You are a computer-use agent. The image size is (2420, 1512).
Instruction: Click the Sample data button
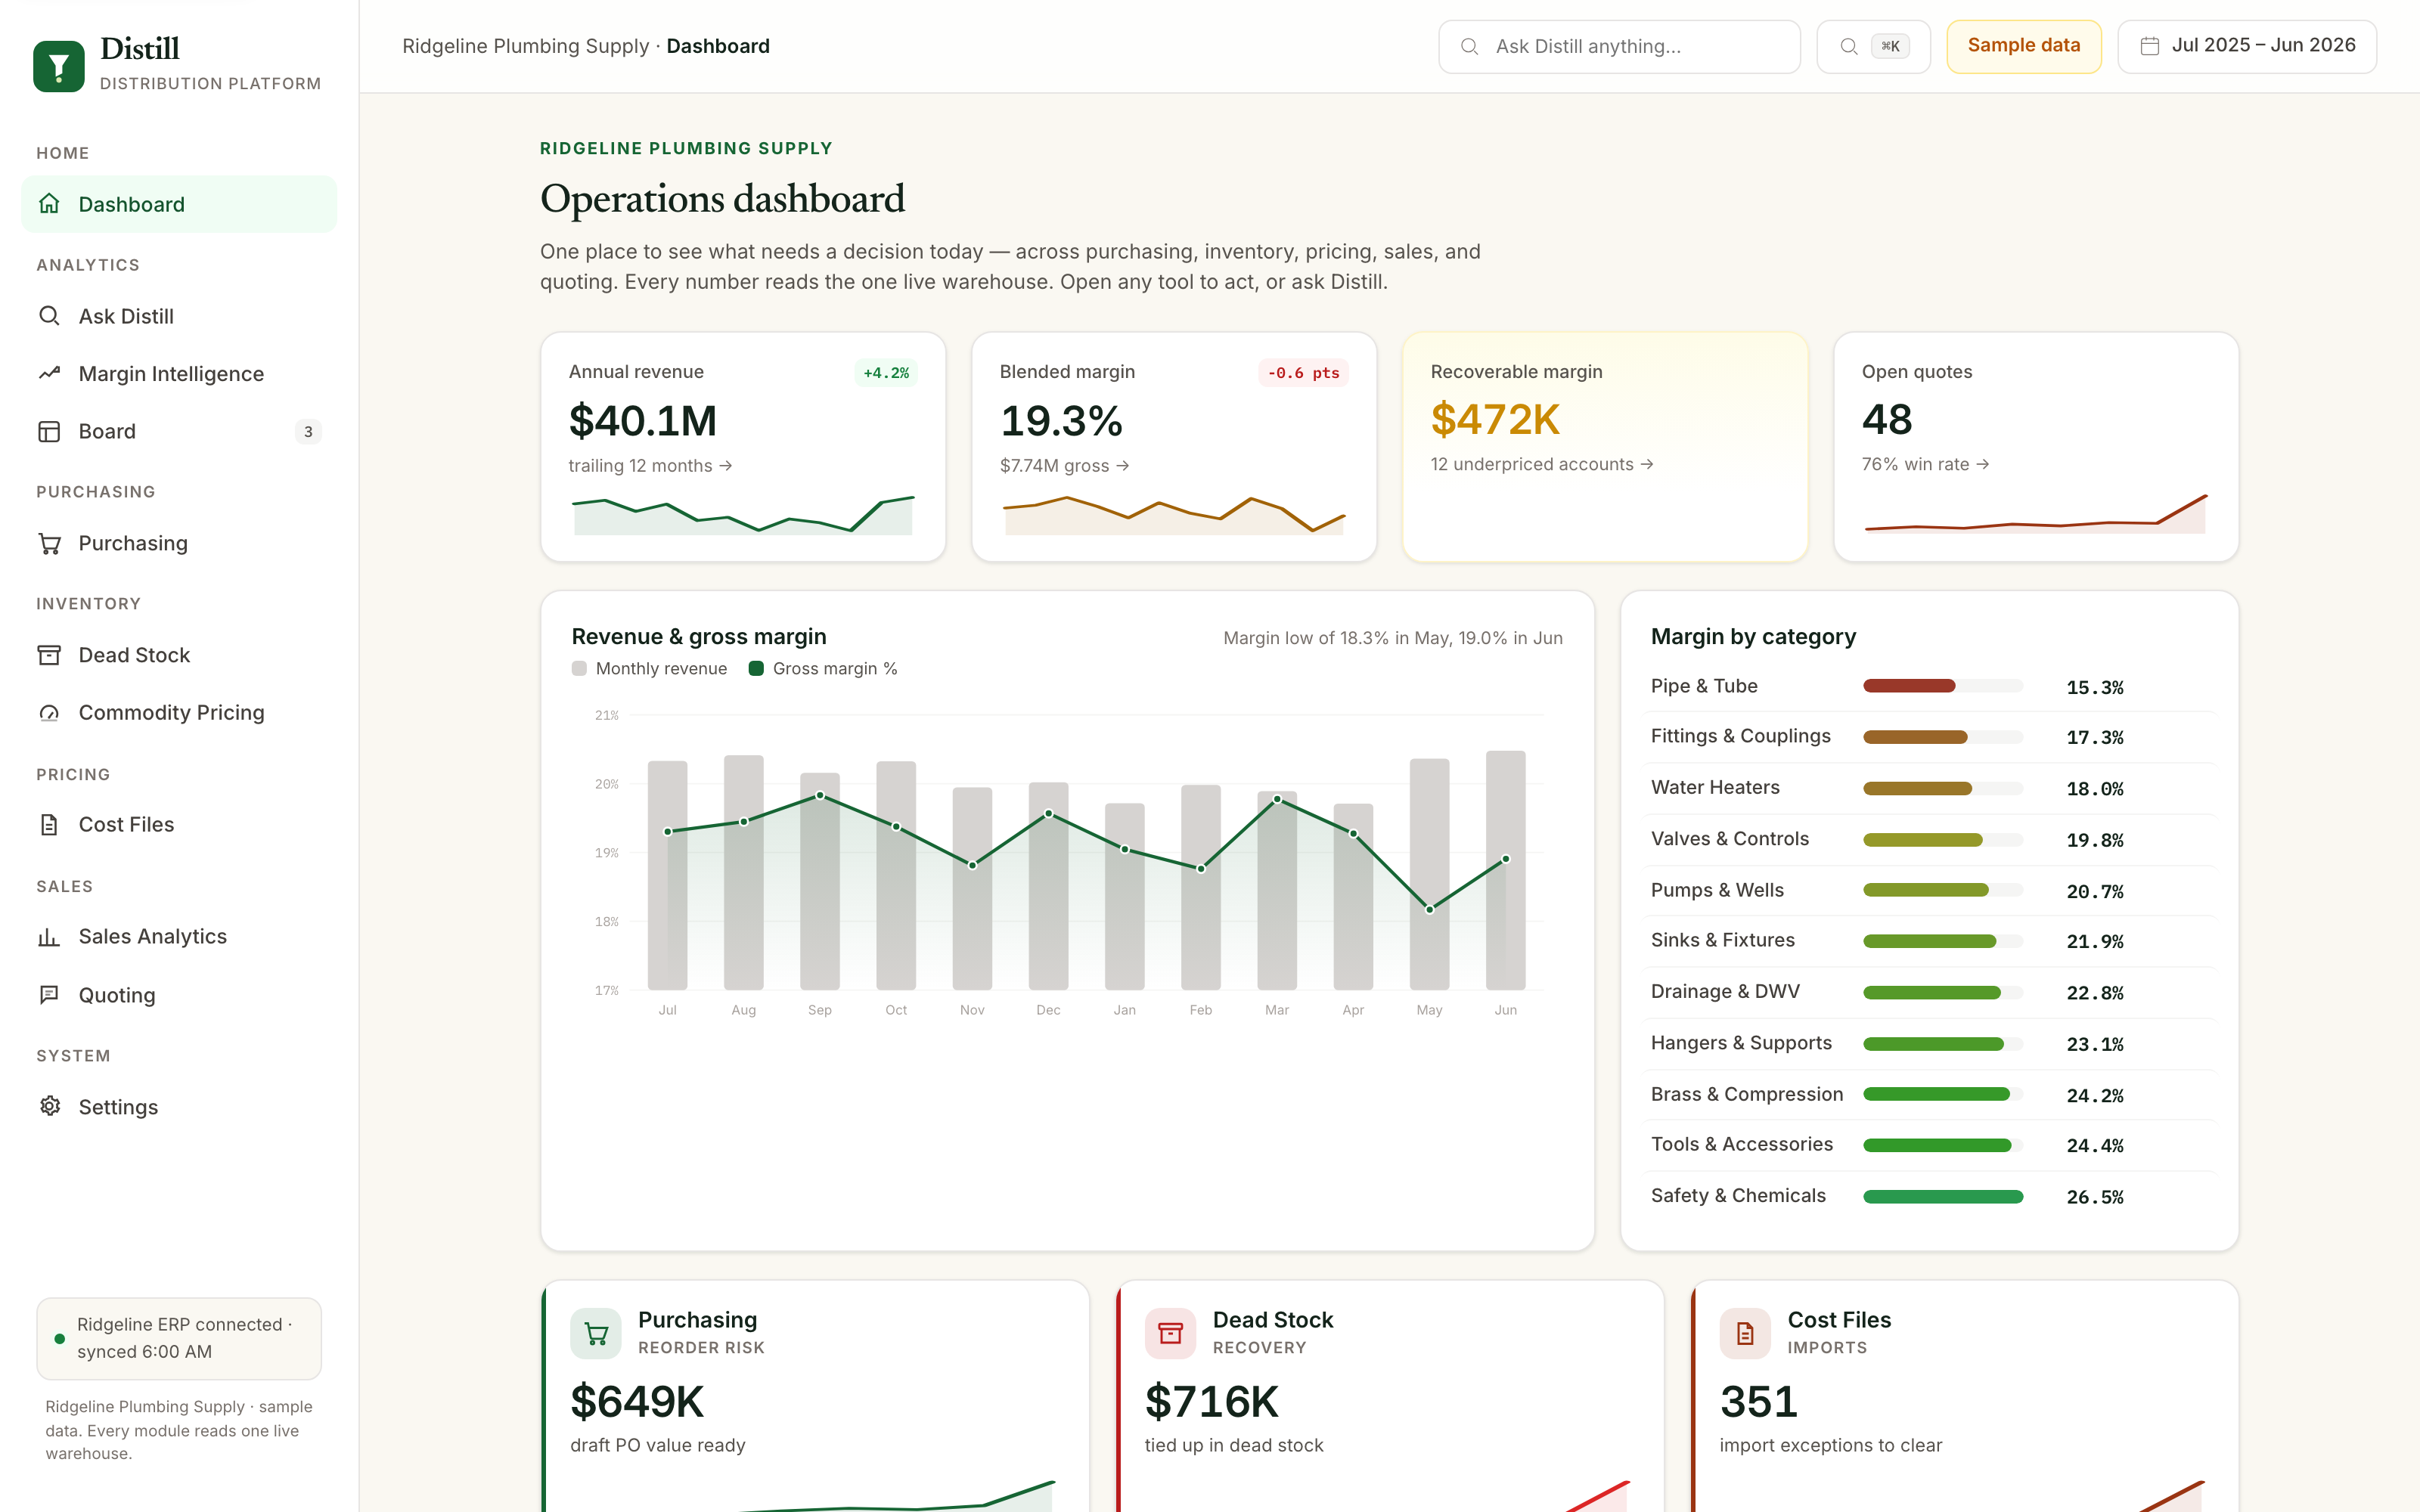pyautogui.click(x=2023, y=46)
